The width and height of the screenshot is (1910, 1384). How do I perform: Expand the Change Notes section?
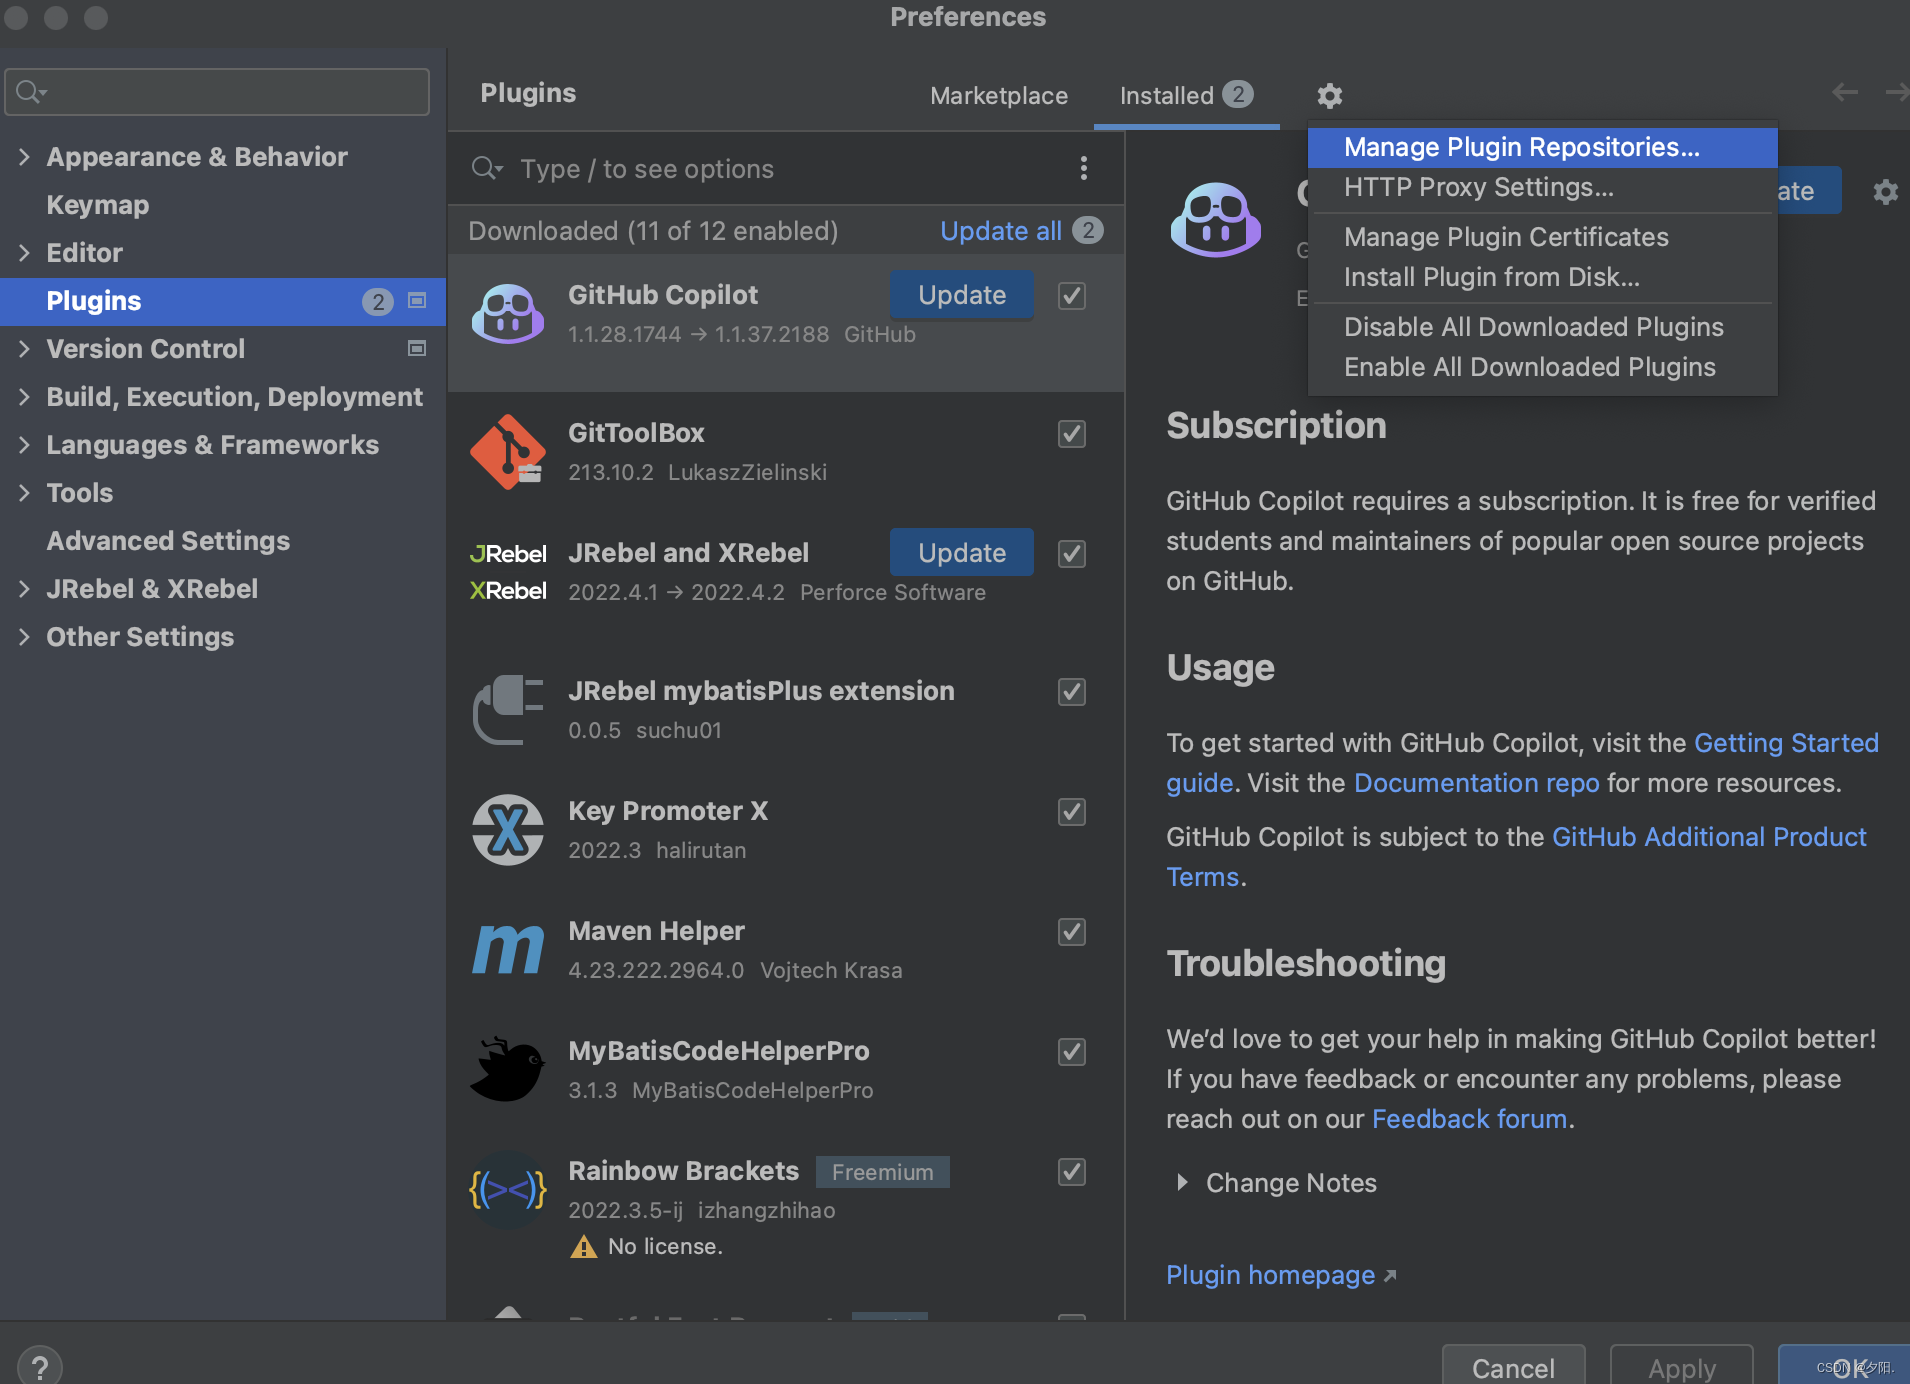click(x=1182, y=1183)
